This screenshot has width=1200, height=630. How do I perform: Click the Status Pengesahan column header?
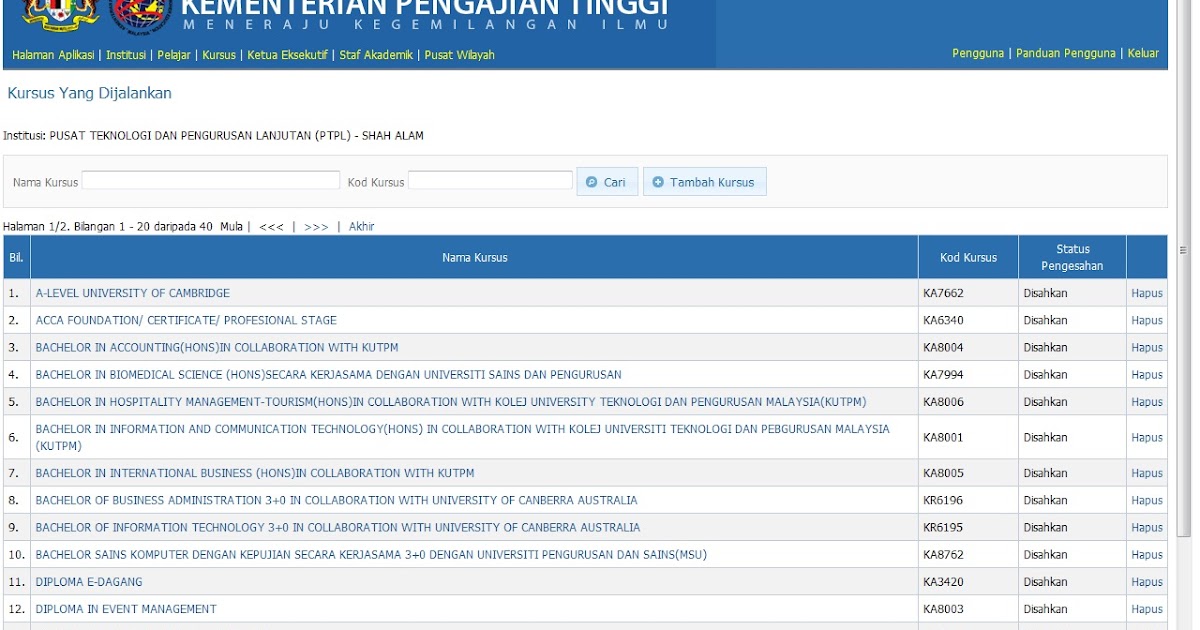tap(1072, 258)
